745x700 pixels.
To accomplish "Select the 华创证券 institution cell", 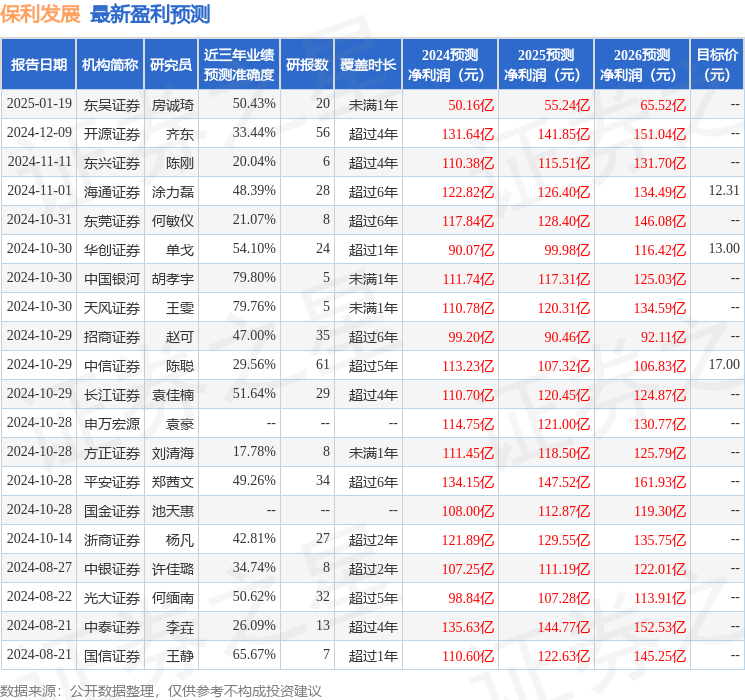I will coord(112,250).
